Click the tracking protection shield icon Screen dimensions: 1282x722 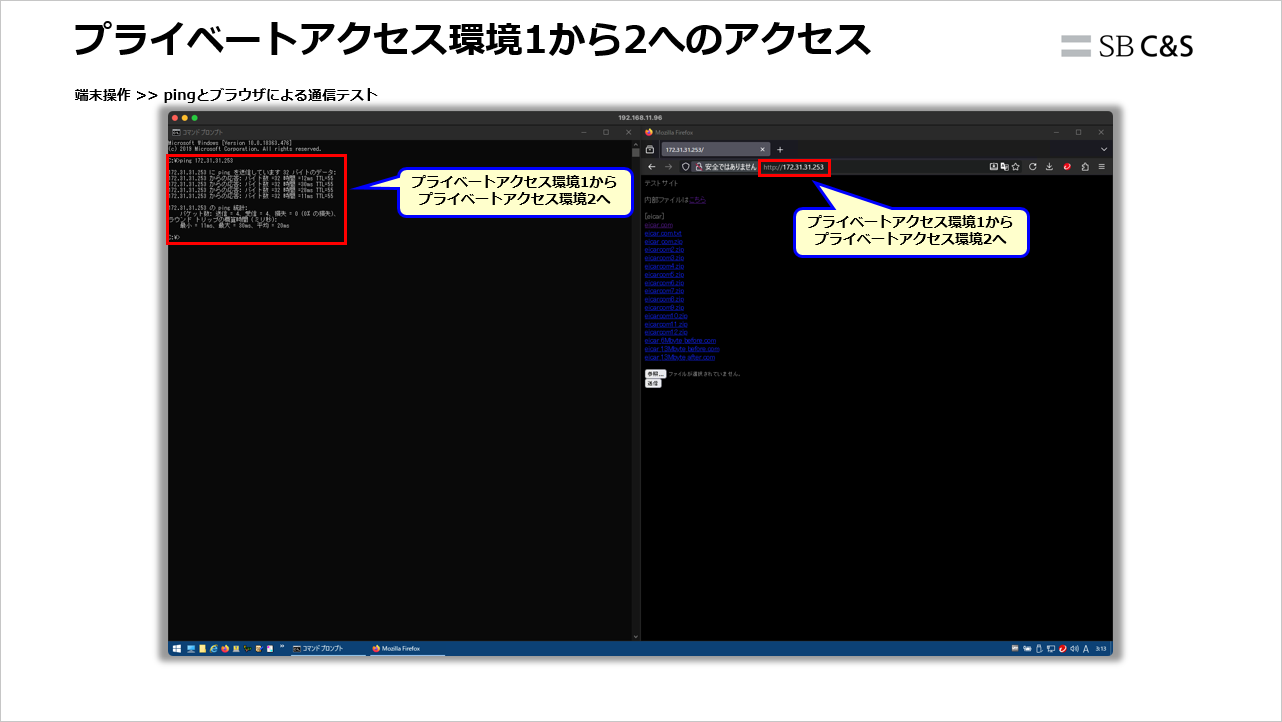click(x=685, y=166)
